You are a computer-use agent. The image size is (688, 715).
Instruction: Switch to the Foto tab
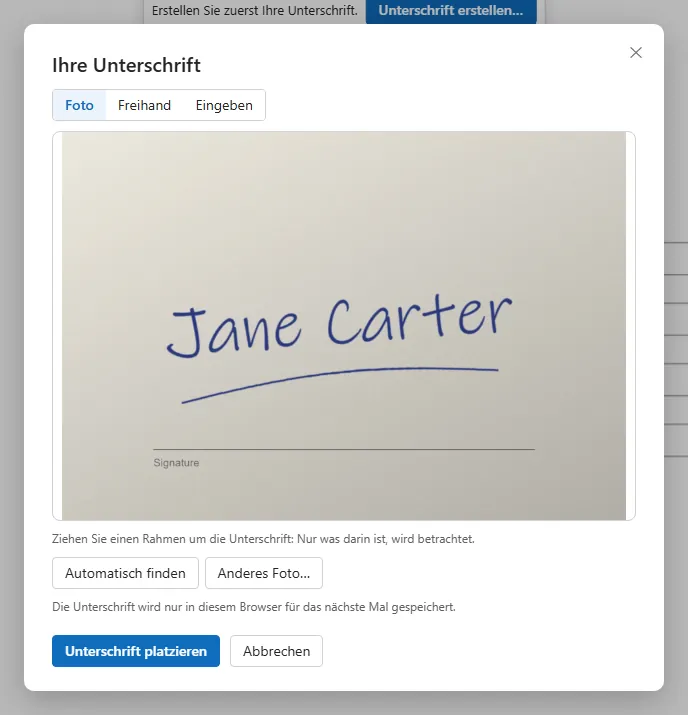(79, 105)
